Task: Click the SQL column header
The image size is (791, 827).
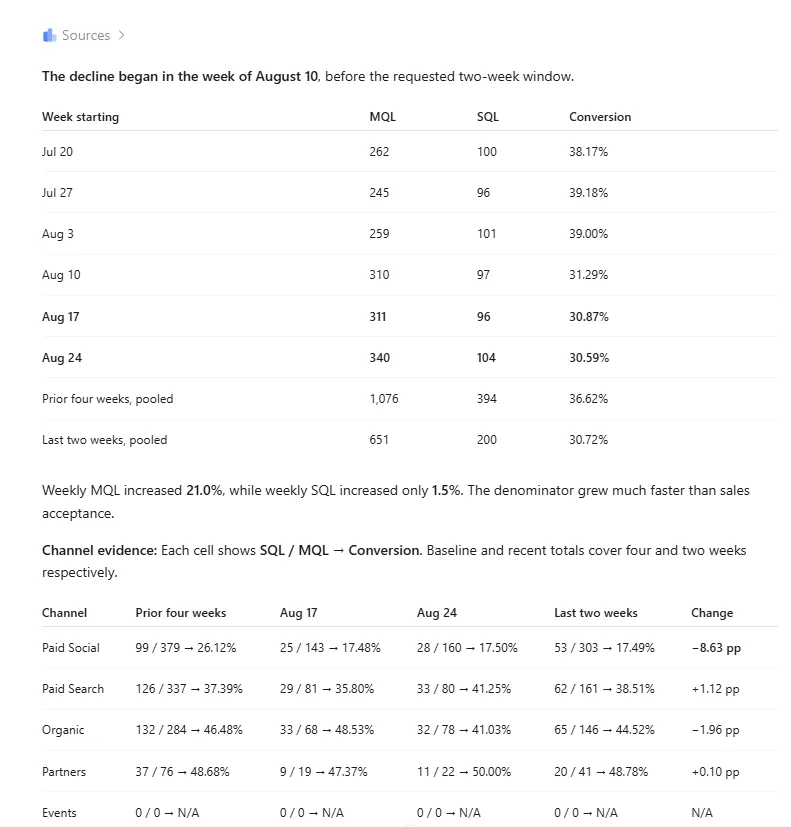Action: (x=488, y=117)
